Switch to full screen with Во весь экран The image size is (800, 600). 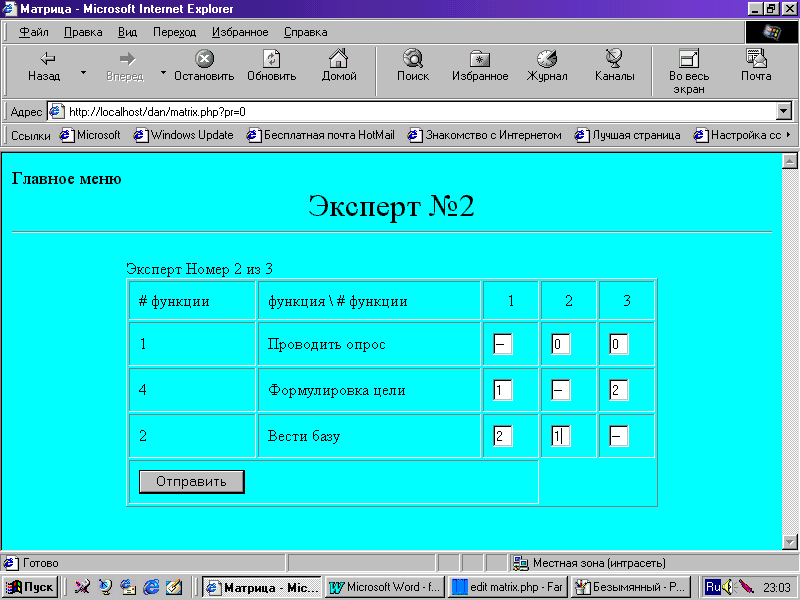click(x=689, y=71)
